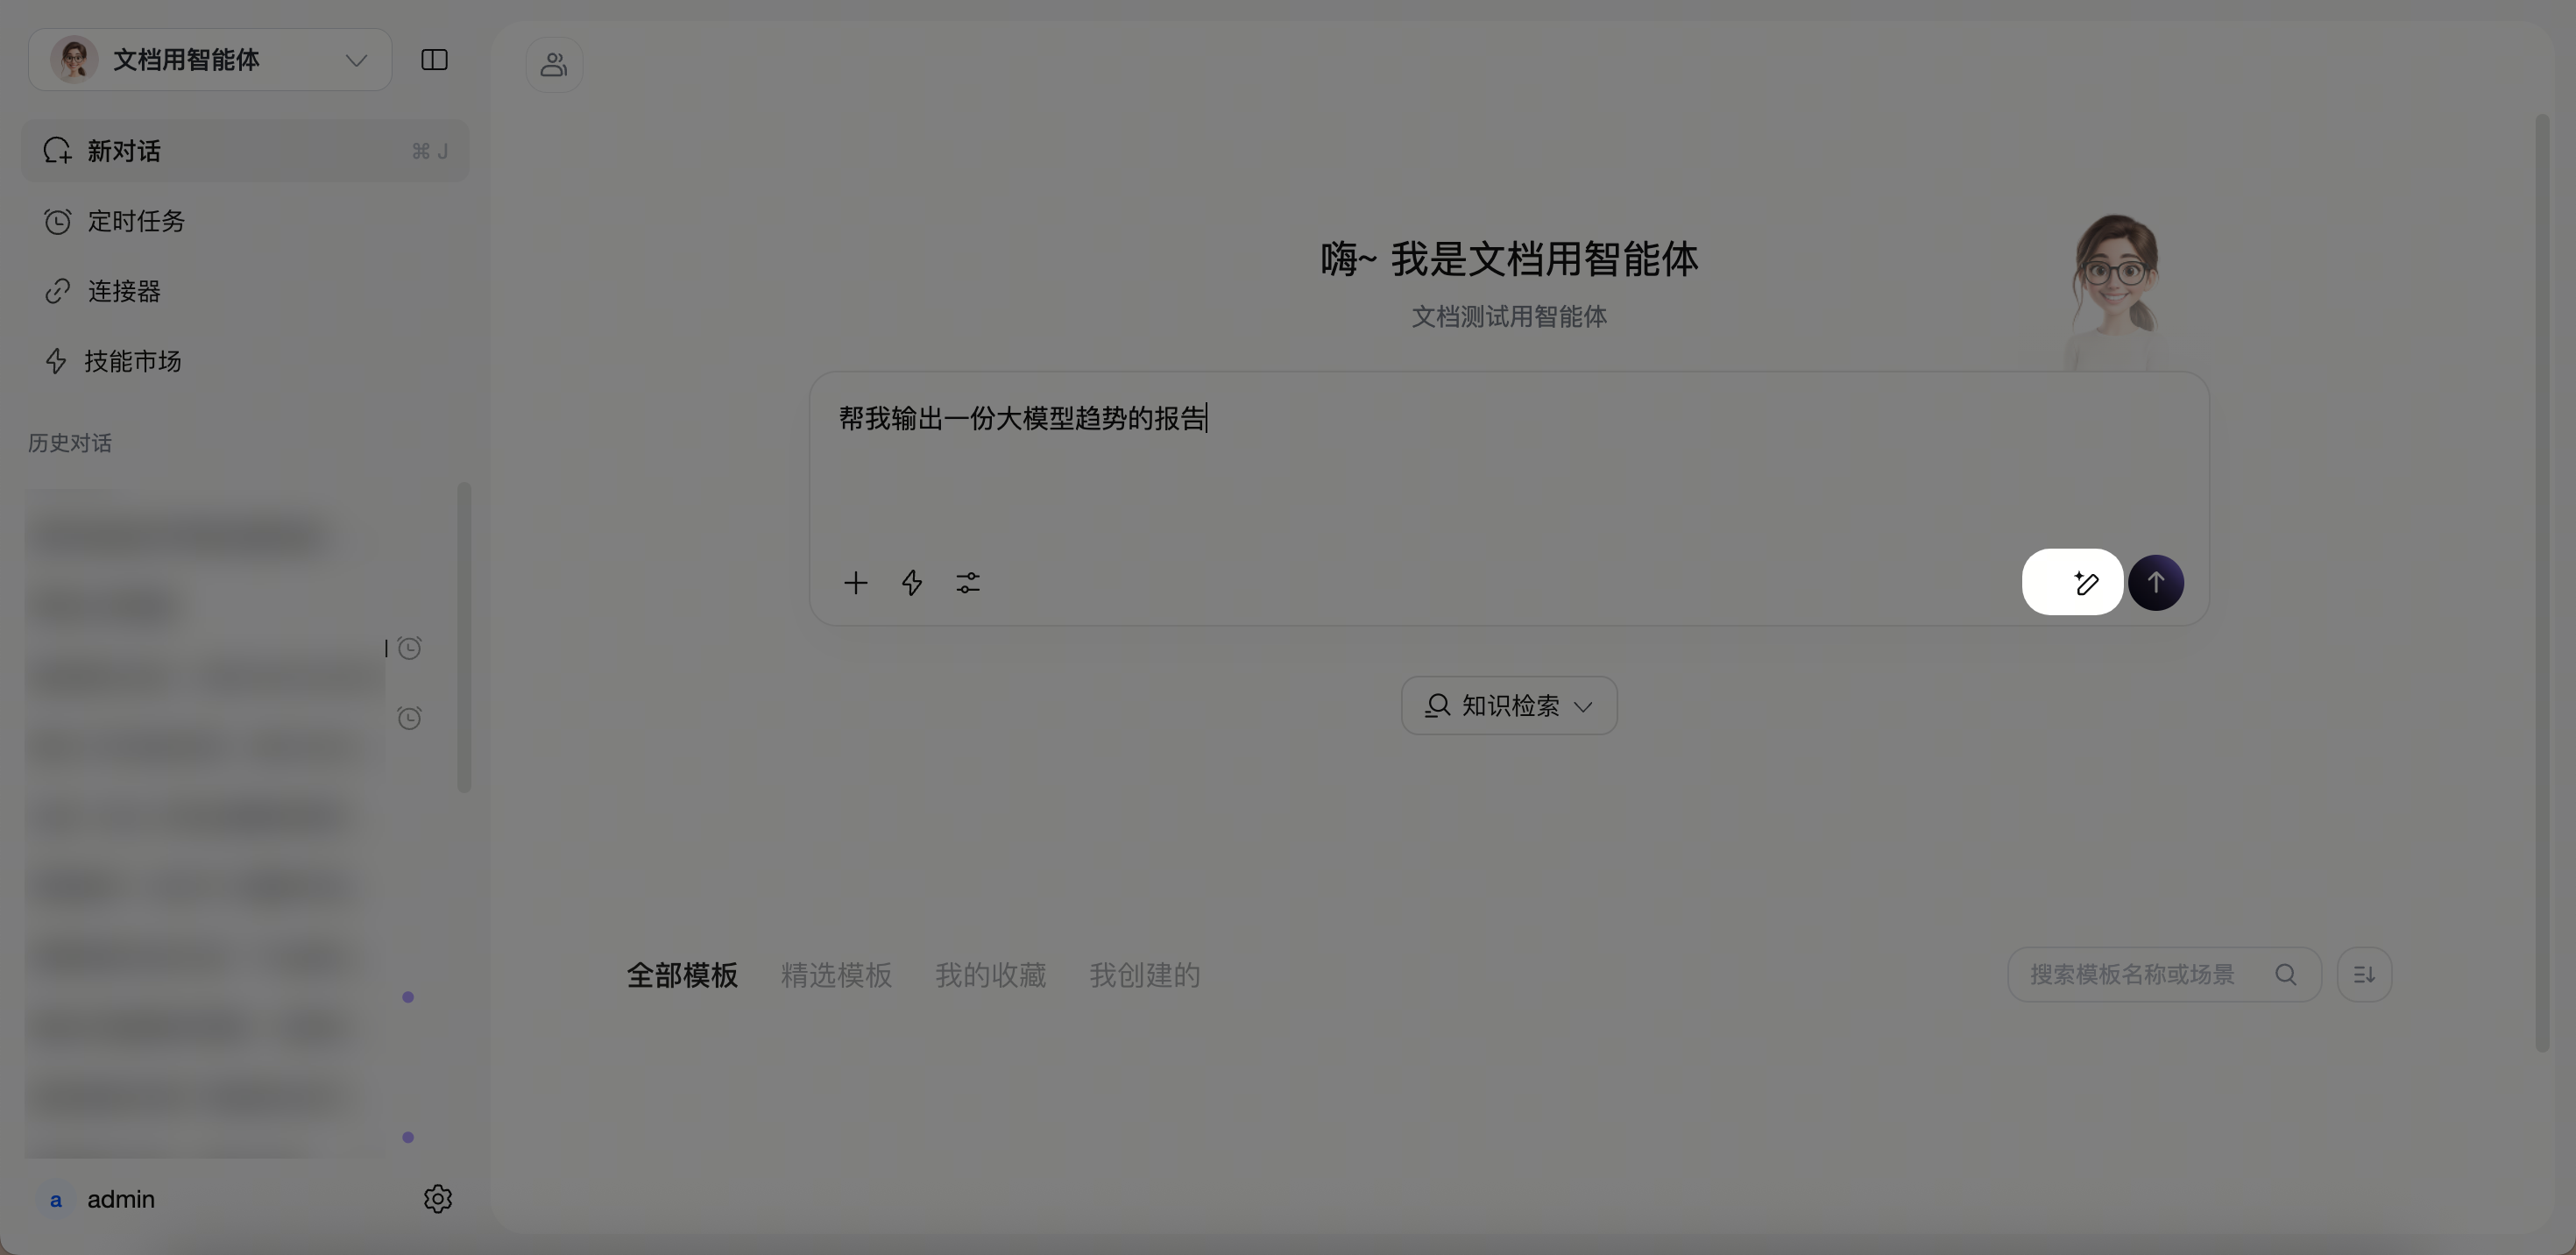Click the 搜索模板名称或场景 search field
Screen dimensions: 2576x1255
(x=2164, y=975)
